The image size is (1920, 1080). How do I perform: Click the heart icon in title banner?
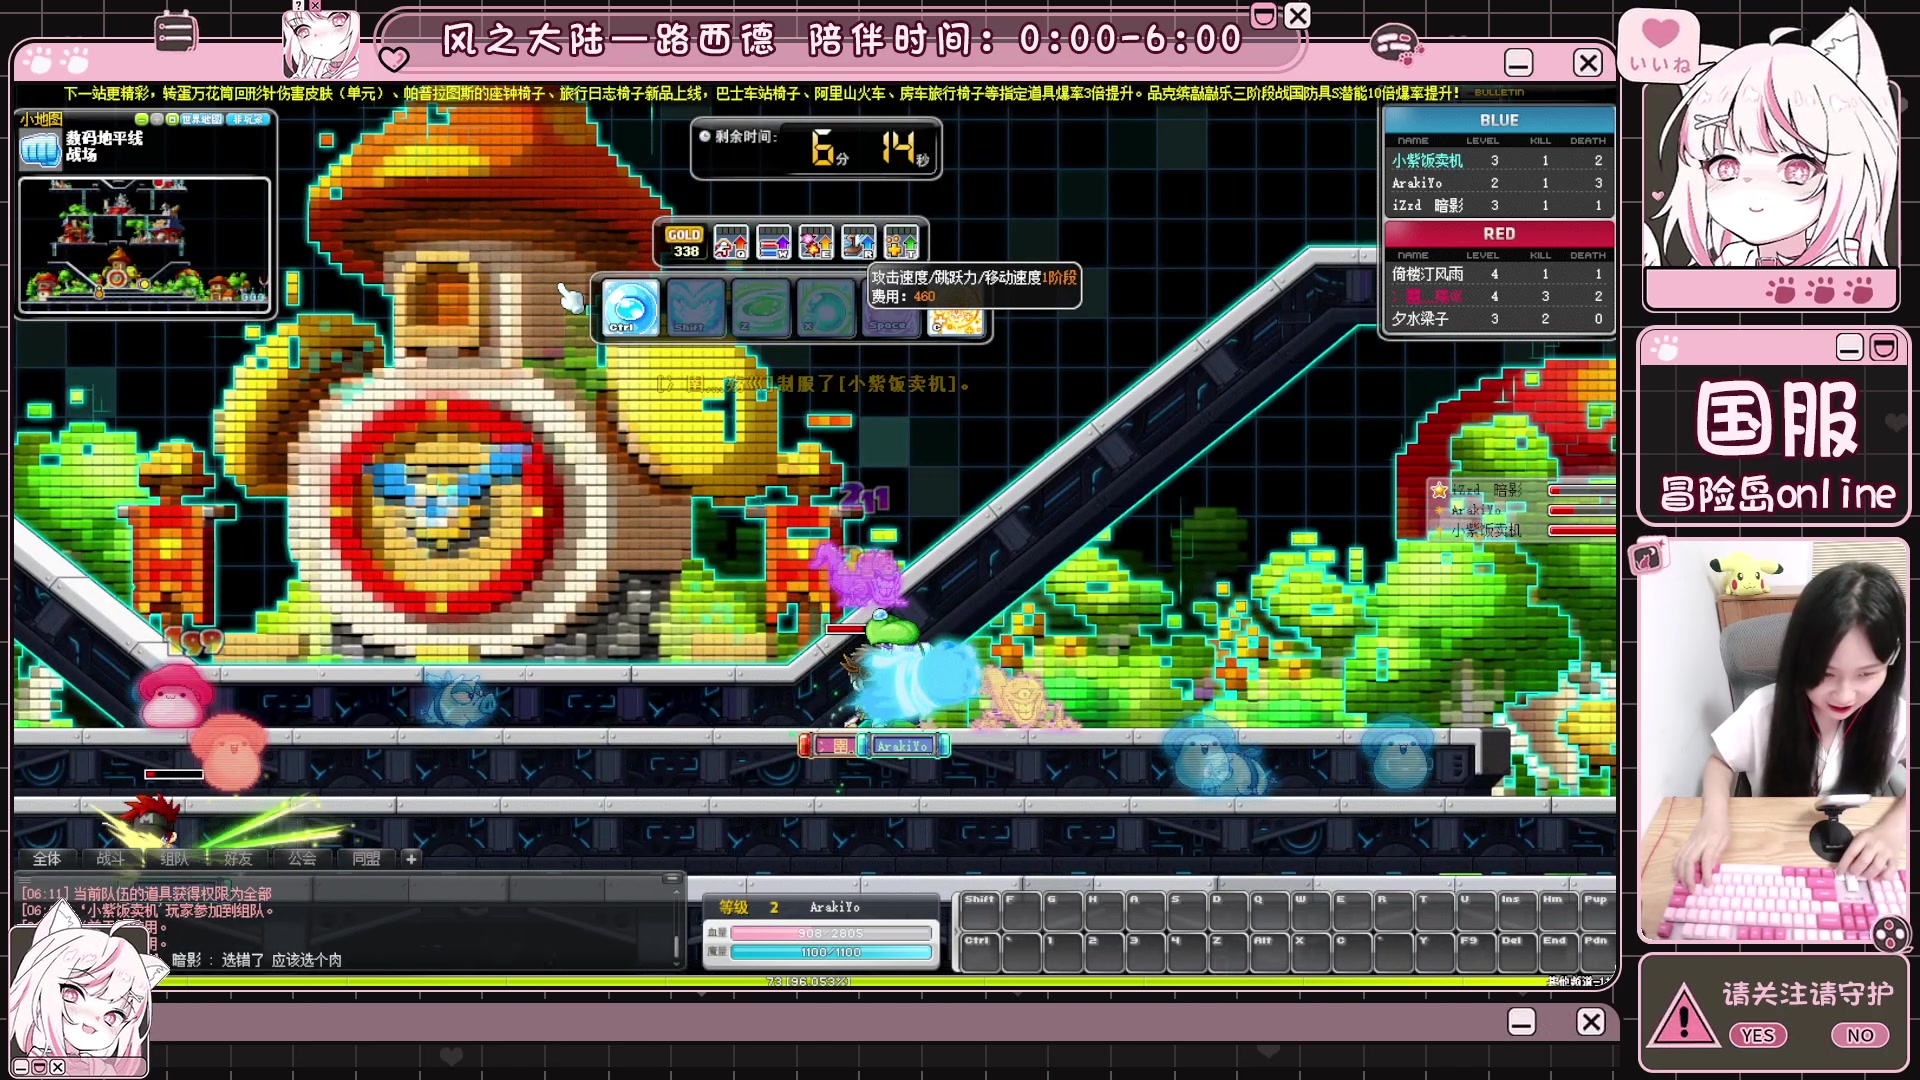click(x=394, y=59)
